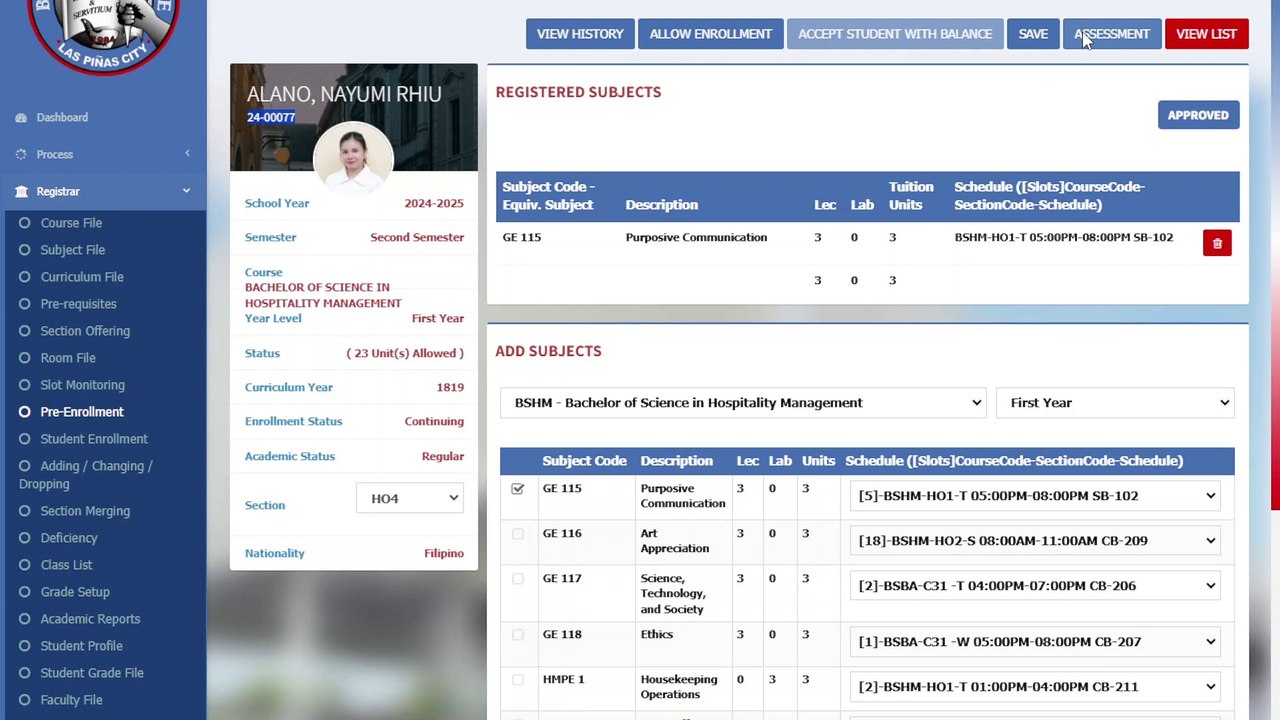
Task: Click the Course File circle icon
Action: (25, 223)
